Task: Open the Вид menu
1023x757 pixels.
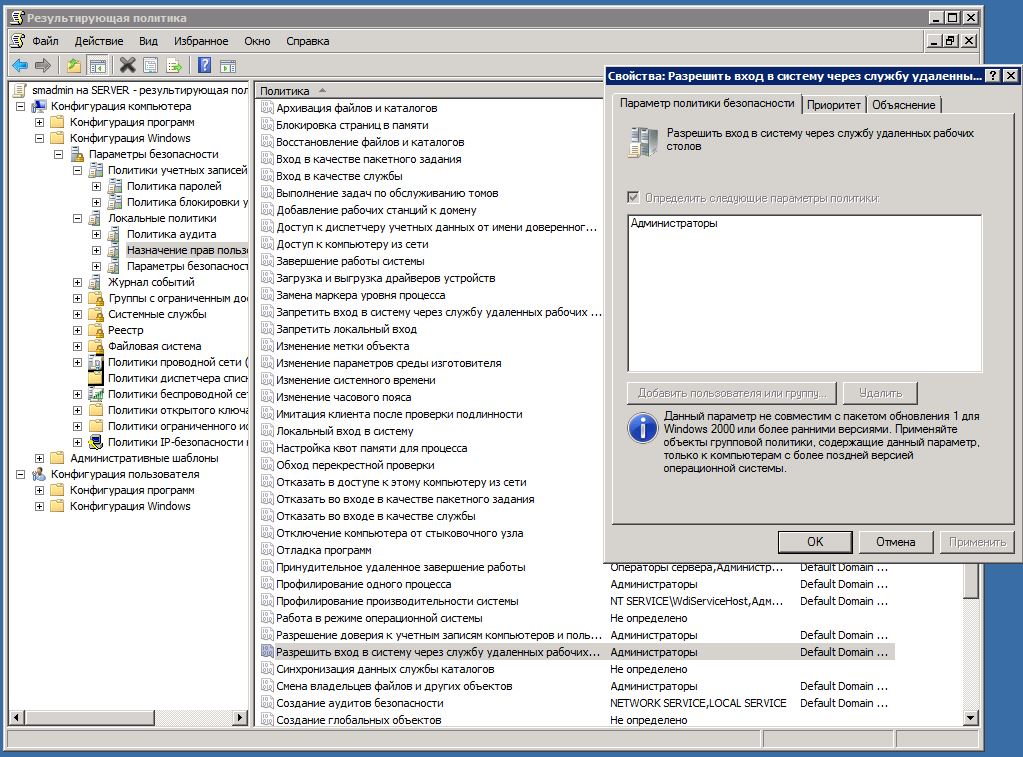Action: pyautogui.click(x=148, y=41)
